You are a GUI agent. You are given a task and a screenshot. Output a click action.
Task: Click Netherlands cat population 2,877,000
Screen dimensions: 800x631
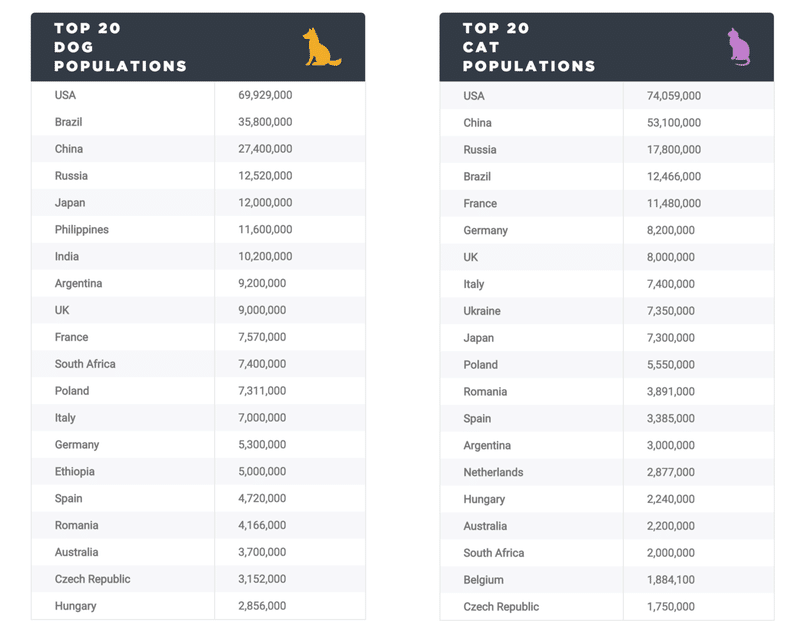[x=671, y=472]
